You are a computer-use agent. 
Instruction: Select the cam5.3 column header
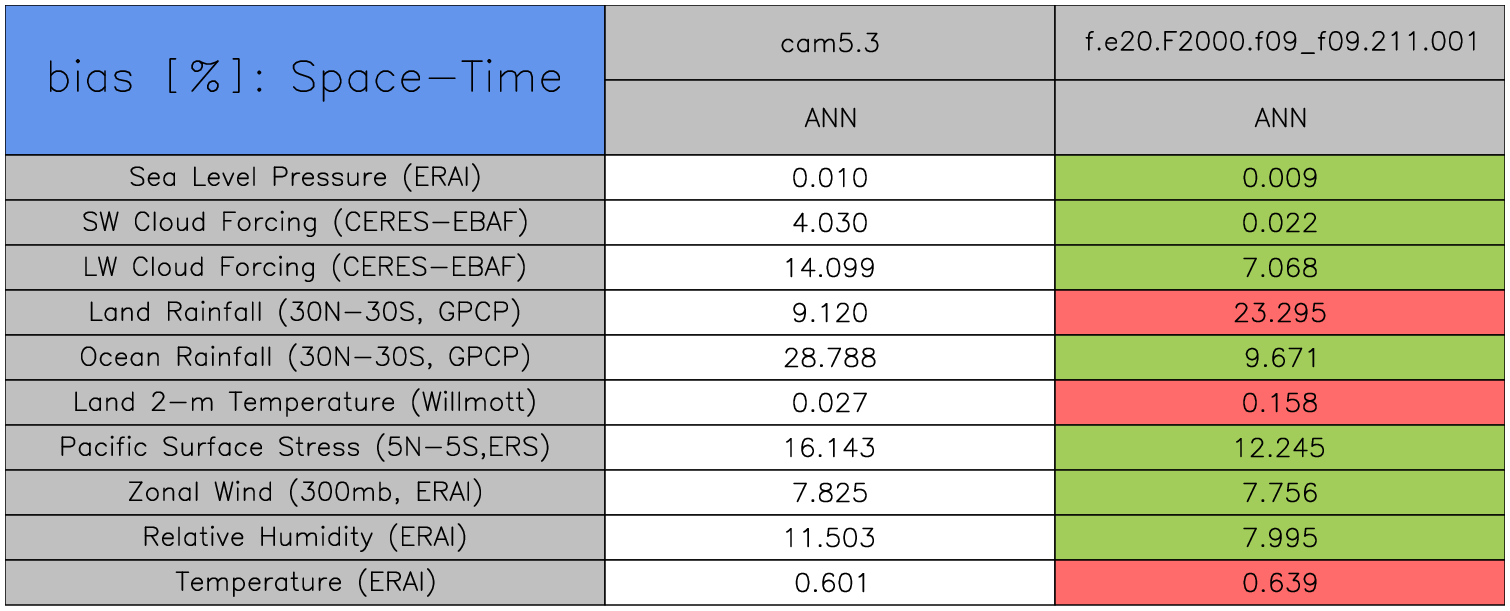(x=829, y=43)
